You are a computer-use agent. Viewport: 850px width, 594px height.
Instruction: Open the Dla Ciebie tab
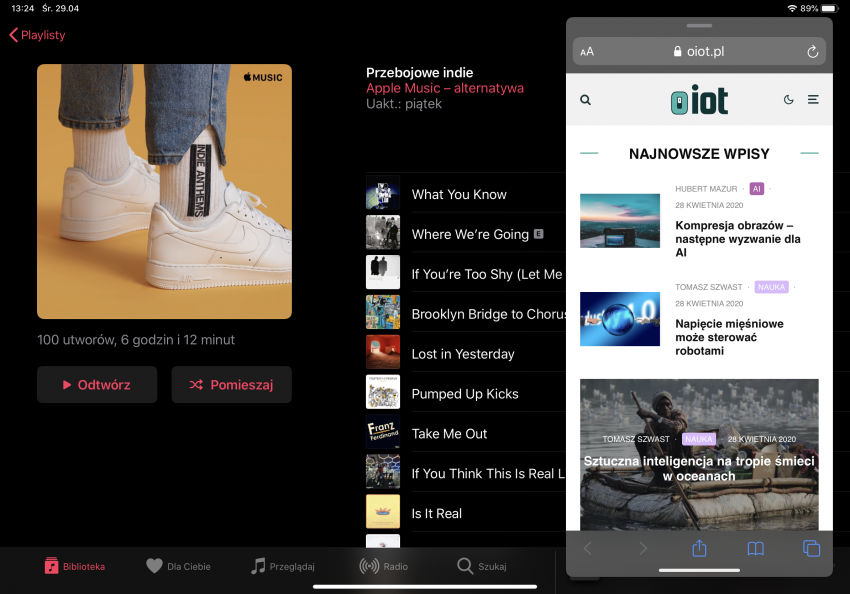[x=178, y=566]
